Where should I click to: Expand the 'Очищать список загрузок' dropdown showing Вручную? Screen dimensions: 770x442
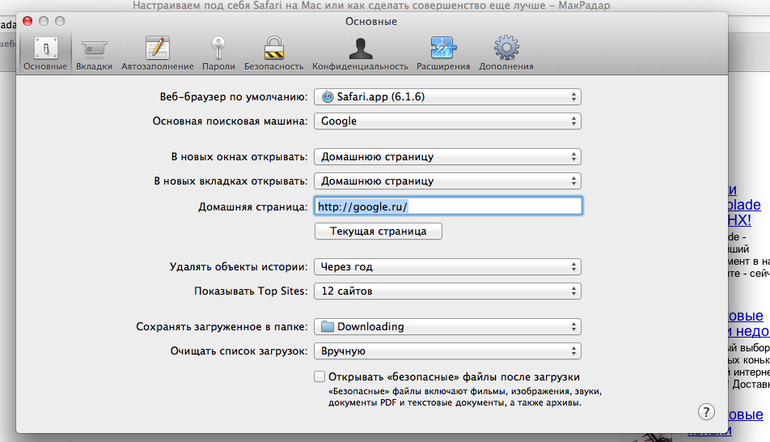448,351
